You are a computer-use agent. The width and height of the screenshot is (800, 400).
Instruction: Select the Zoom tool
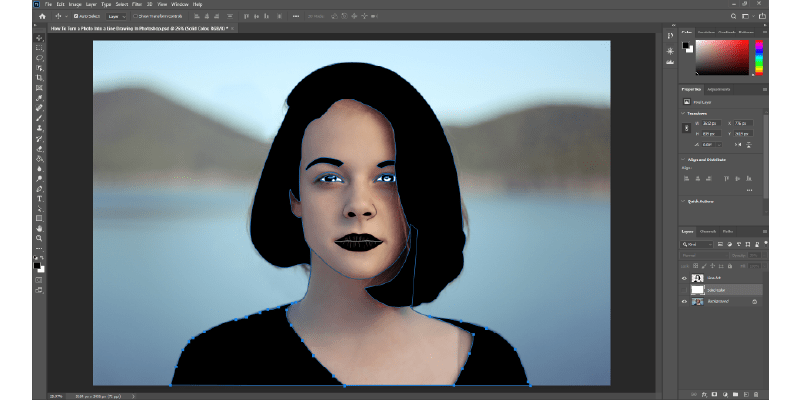point(39,238)
